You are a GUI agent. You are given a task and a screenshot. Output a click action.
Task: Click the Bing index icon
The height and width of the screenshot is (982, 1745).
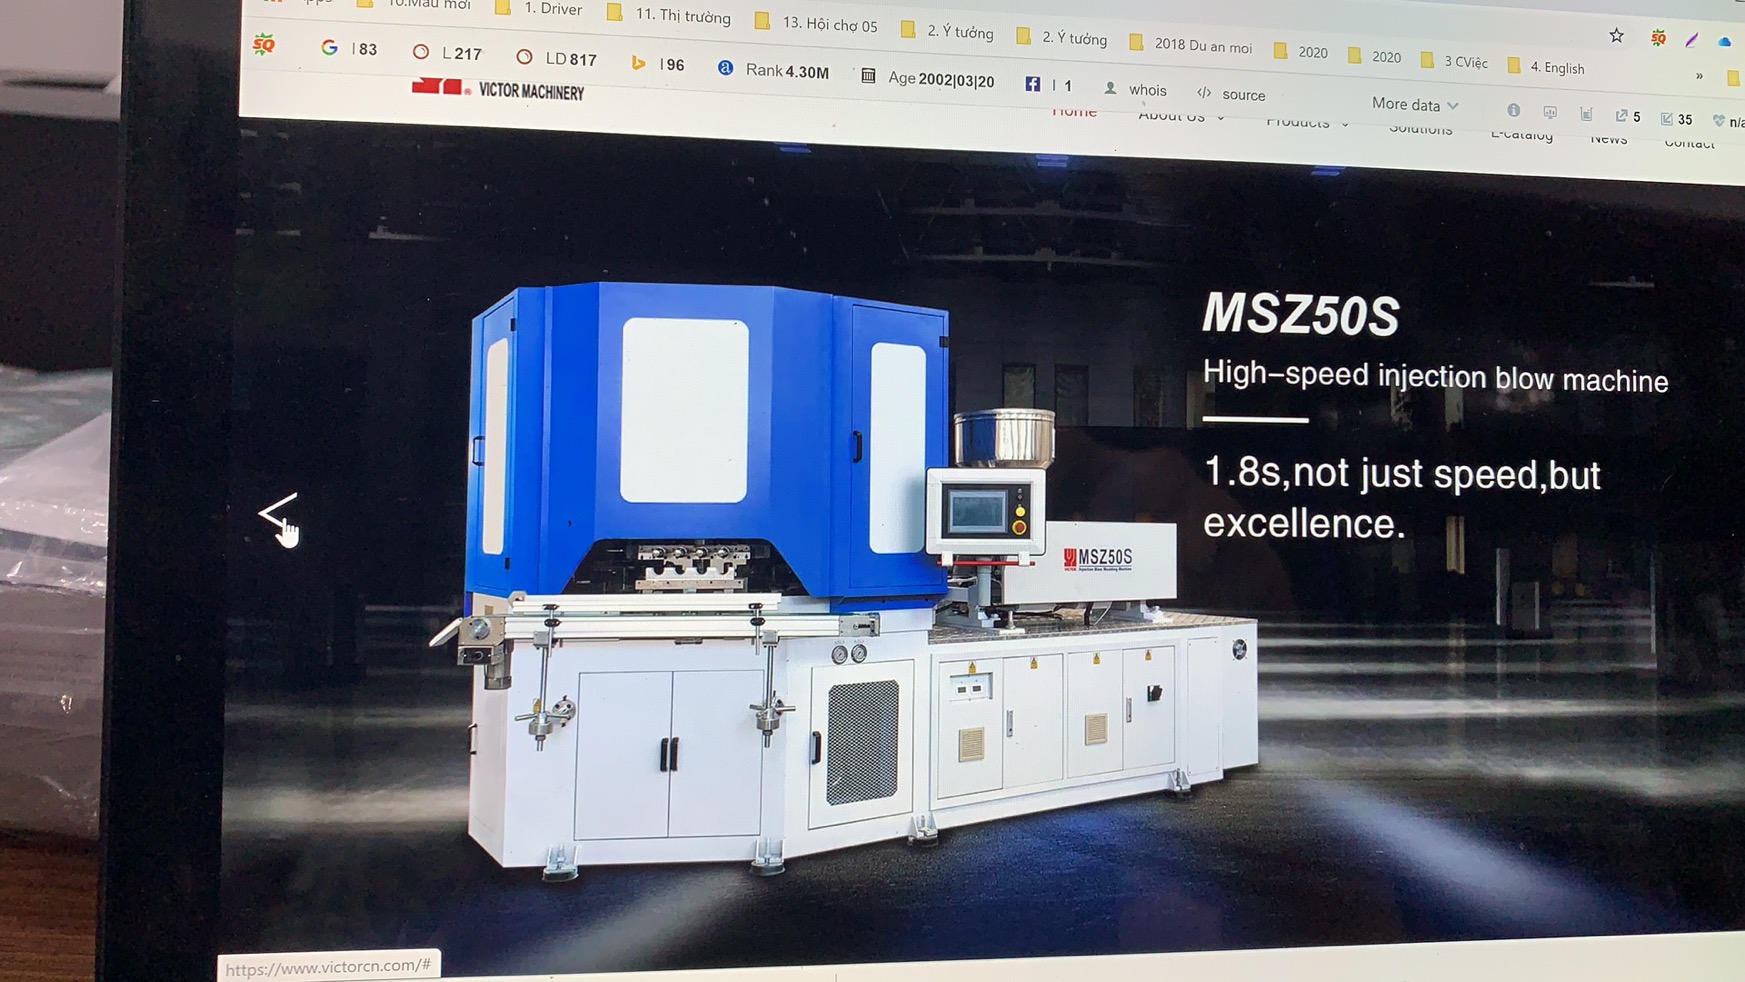pos(638,63)
